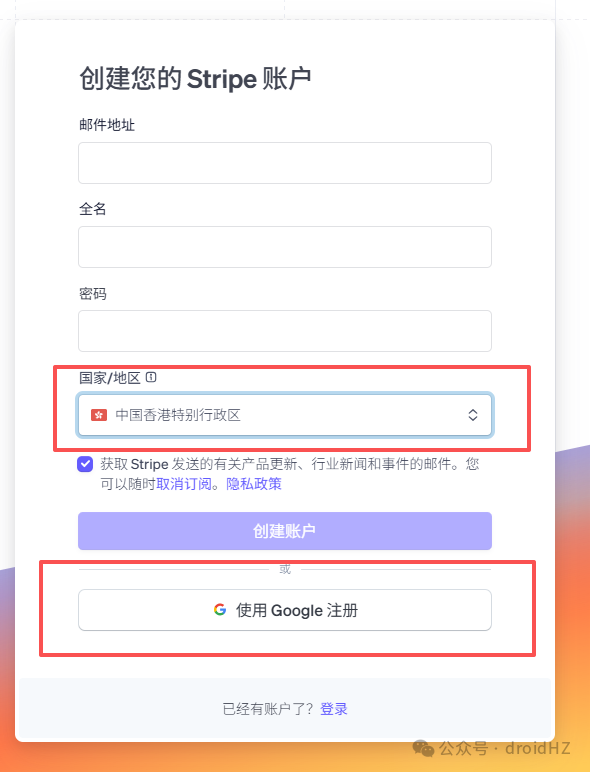The width and height of the screenshot is (590, 772).
Task: Click the 创建您的 Stripe 账户 heading
Action: pyautogui.click(x=195, y=78)
